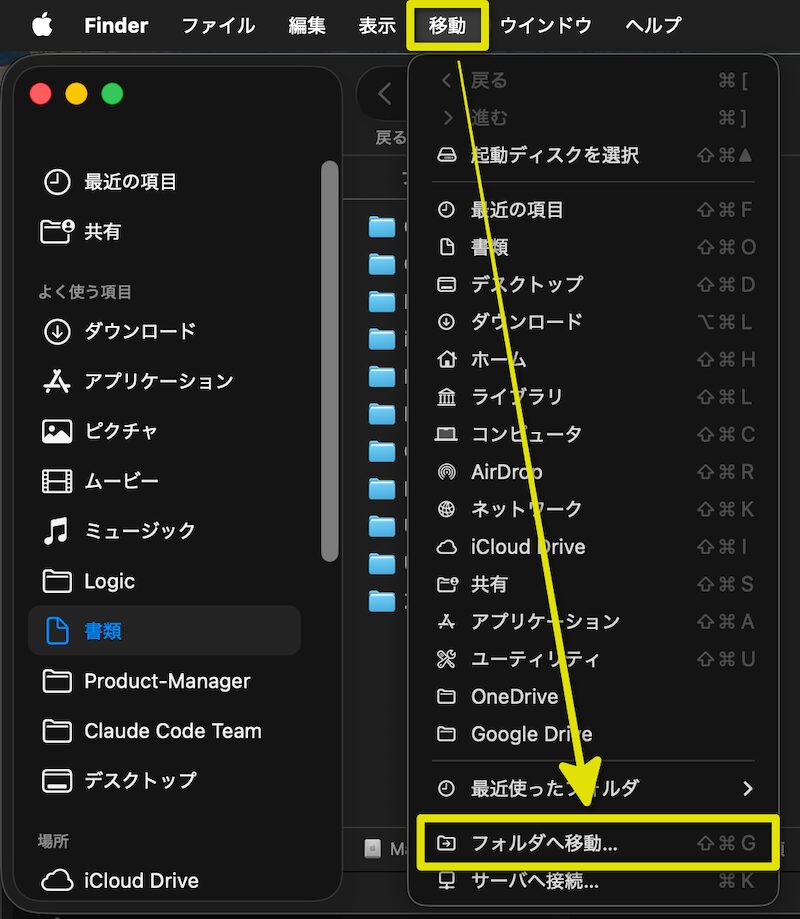
Task: Click the cloud icon beside iCloud Drive in the menu
Action: coord(447,547)
